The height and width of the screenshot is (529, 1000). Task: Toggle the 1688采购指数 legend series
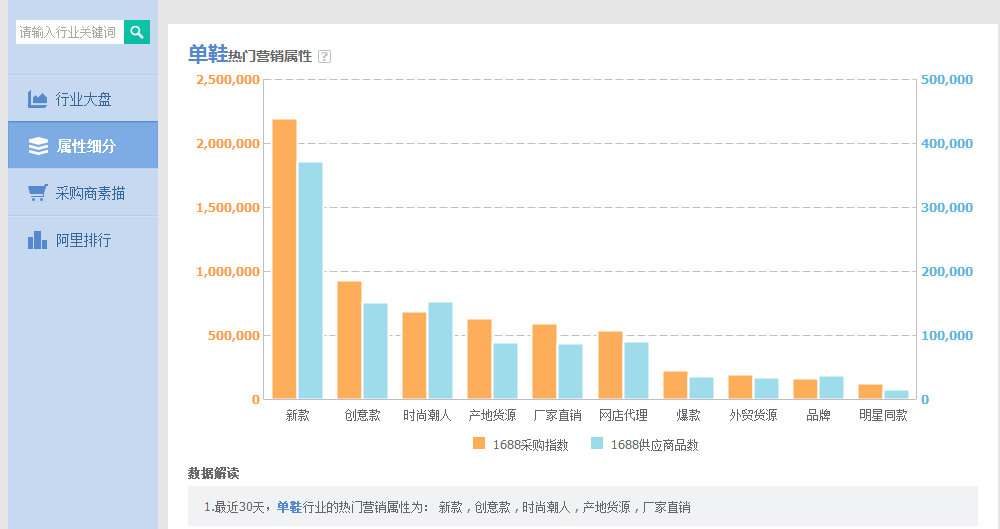pos(530,445)
